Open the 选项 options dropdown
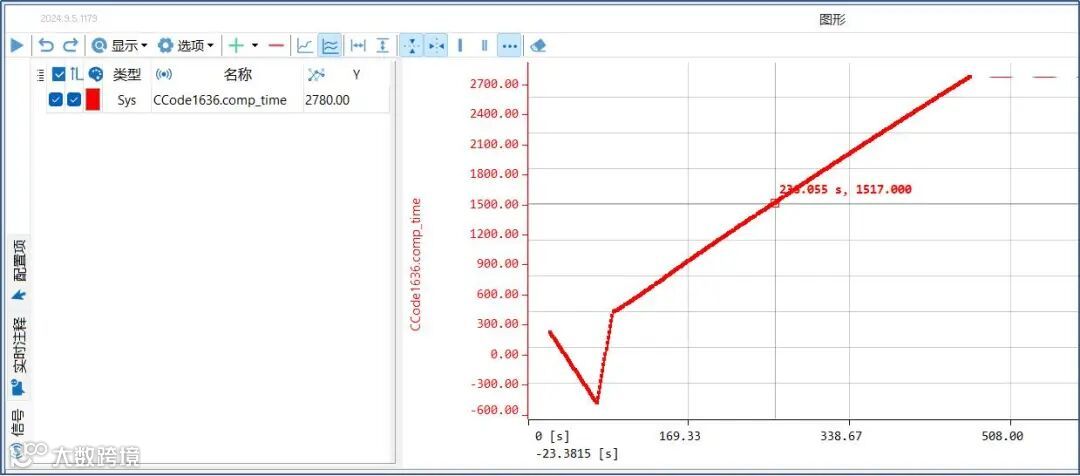The image size is (1080, 476). pos(186,45)
